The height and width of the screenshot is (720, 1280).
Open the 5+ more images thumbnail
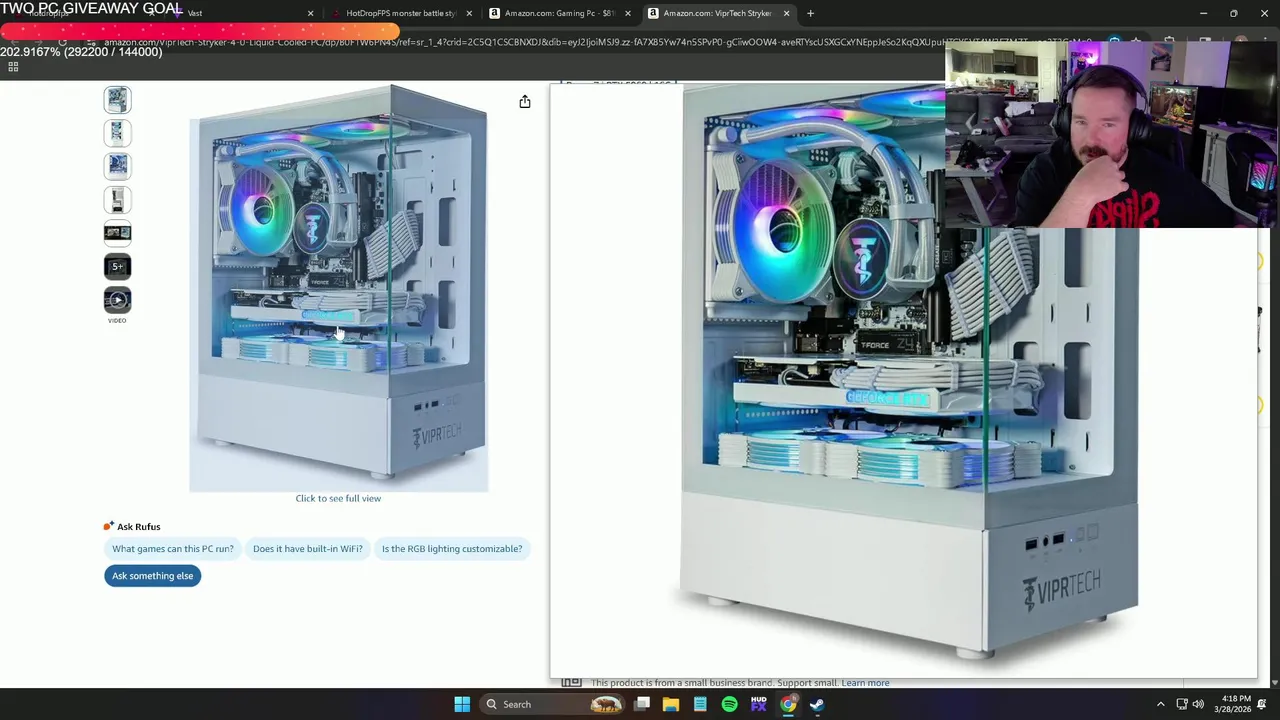(117, 266)
